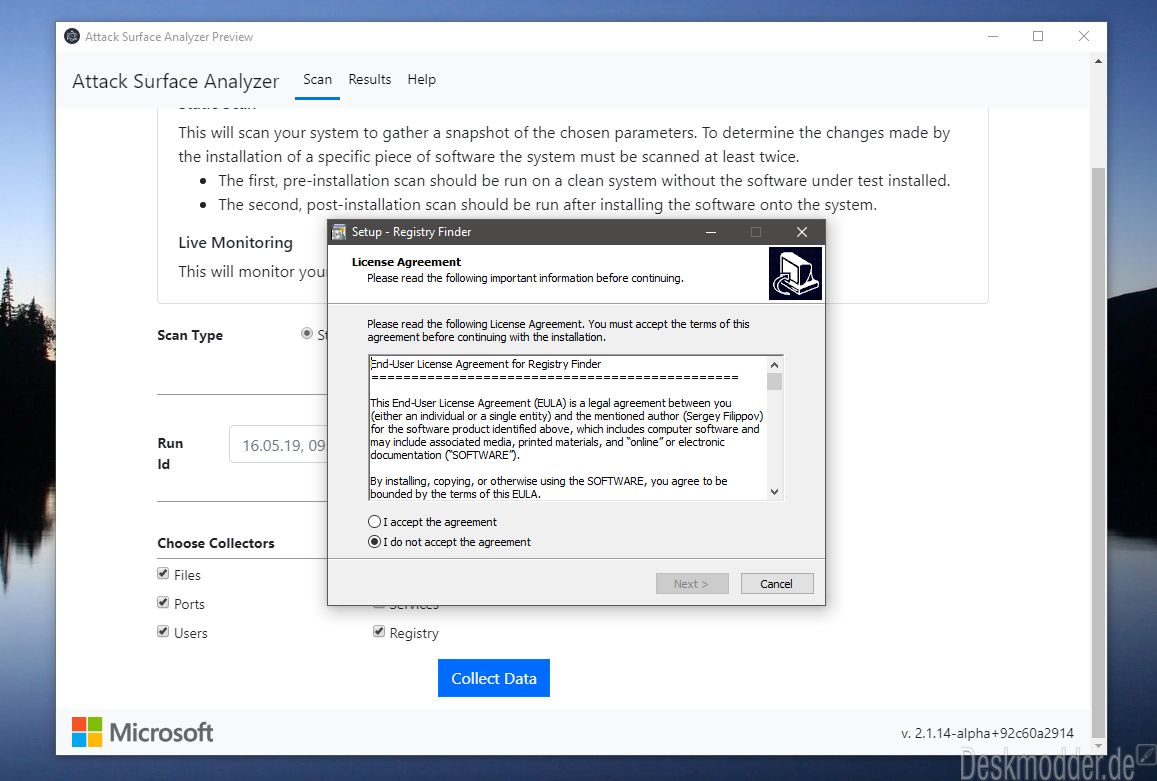Click the license text scroll down arrow

point(774,492)
